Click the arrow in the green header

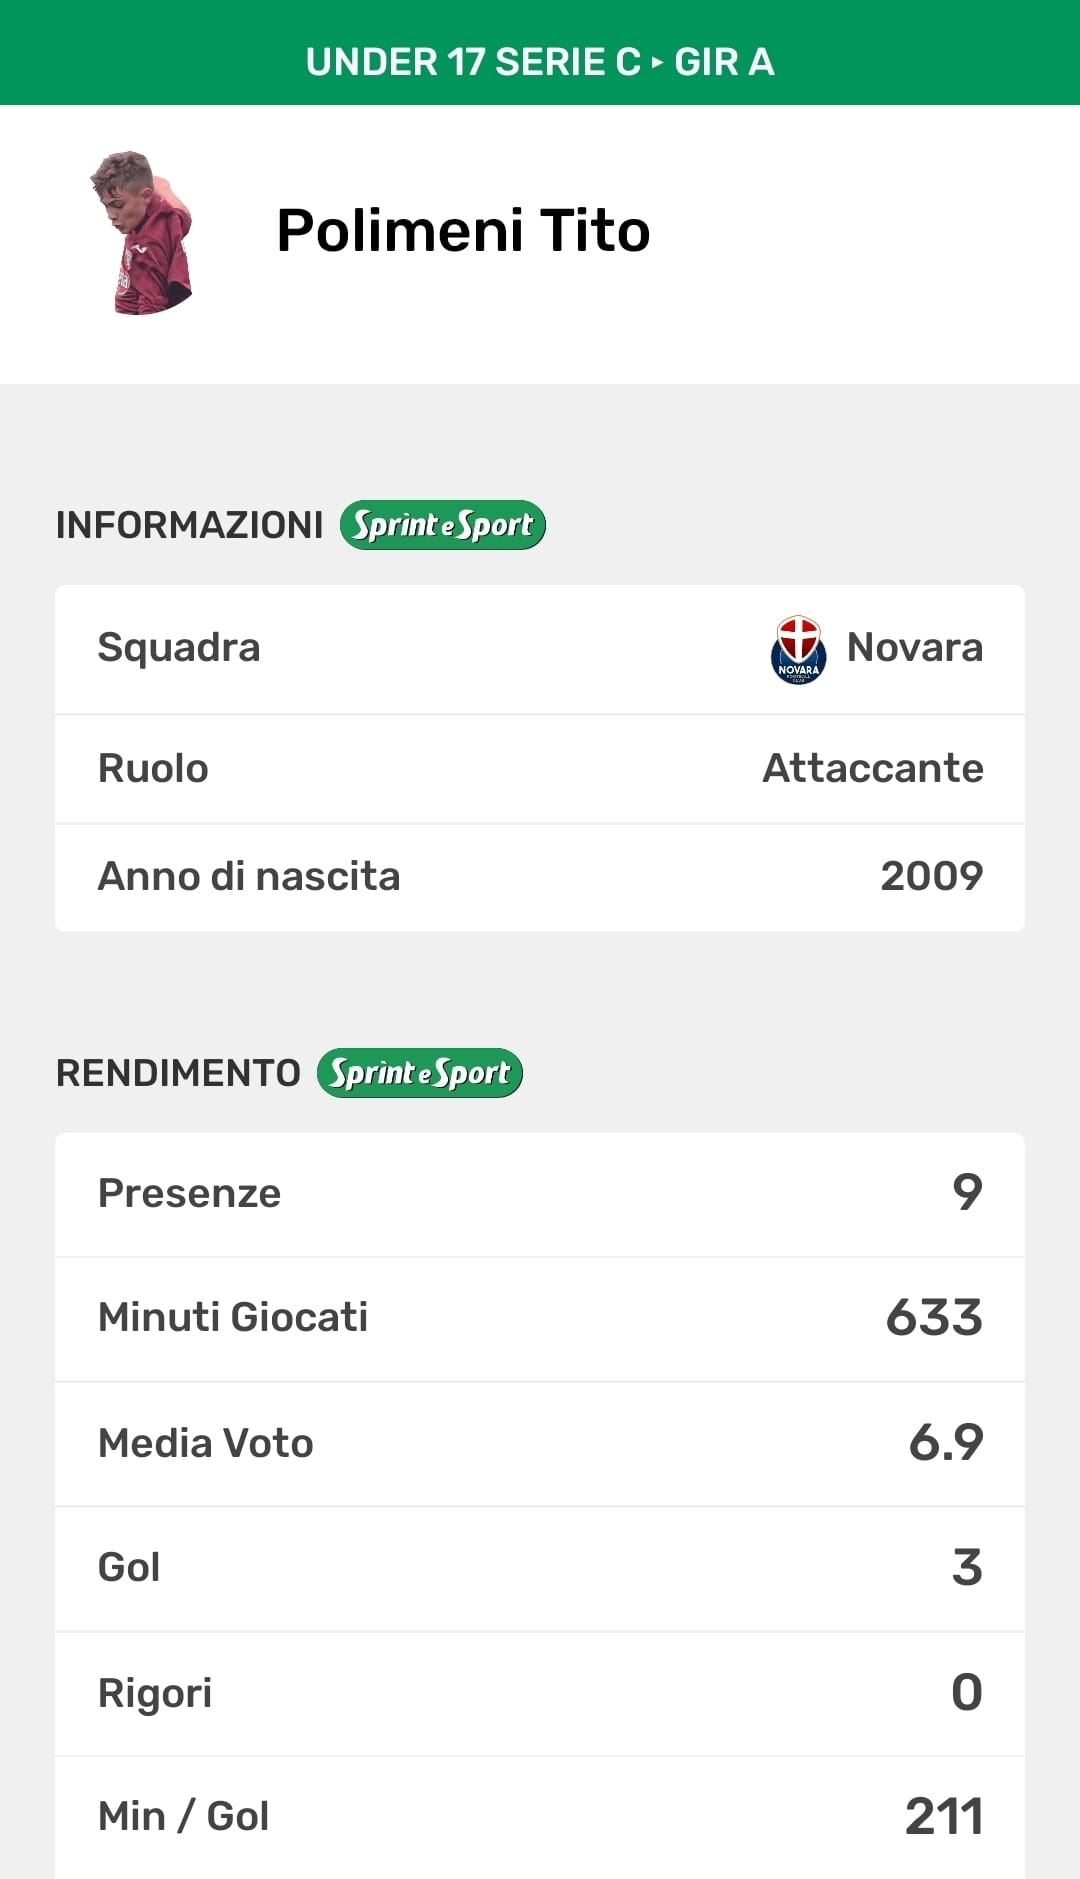point(657,62)
